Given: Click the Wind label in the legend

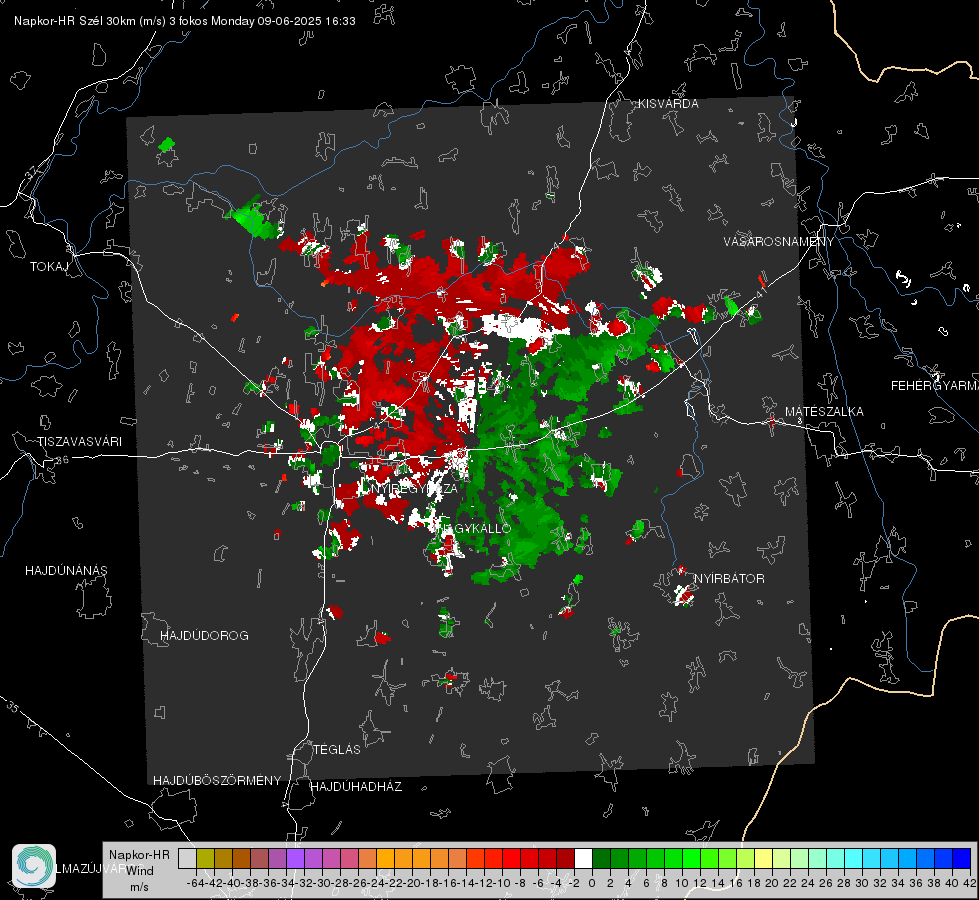Looking at the screenshot, I should coord(139,871).
